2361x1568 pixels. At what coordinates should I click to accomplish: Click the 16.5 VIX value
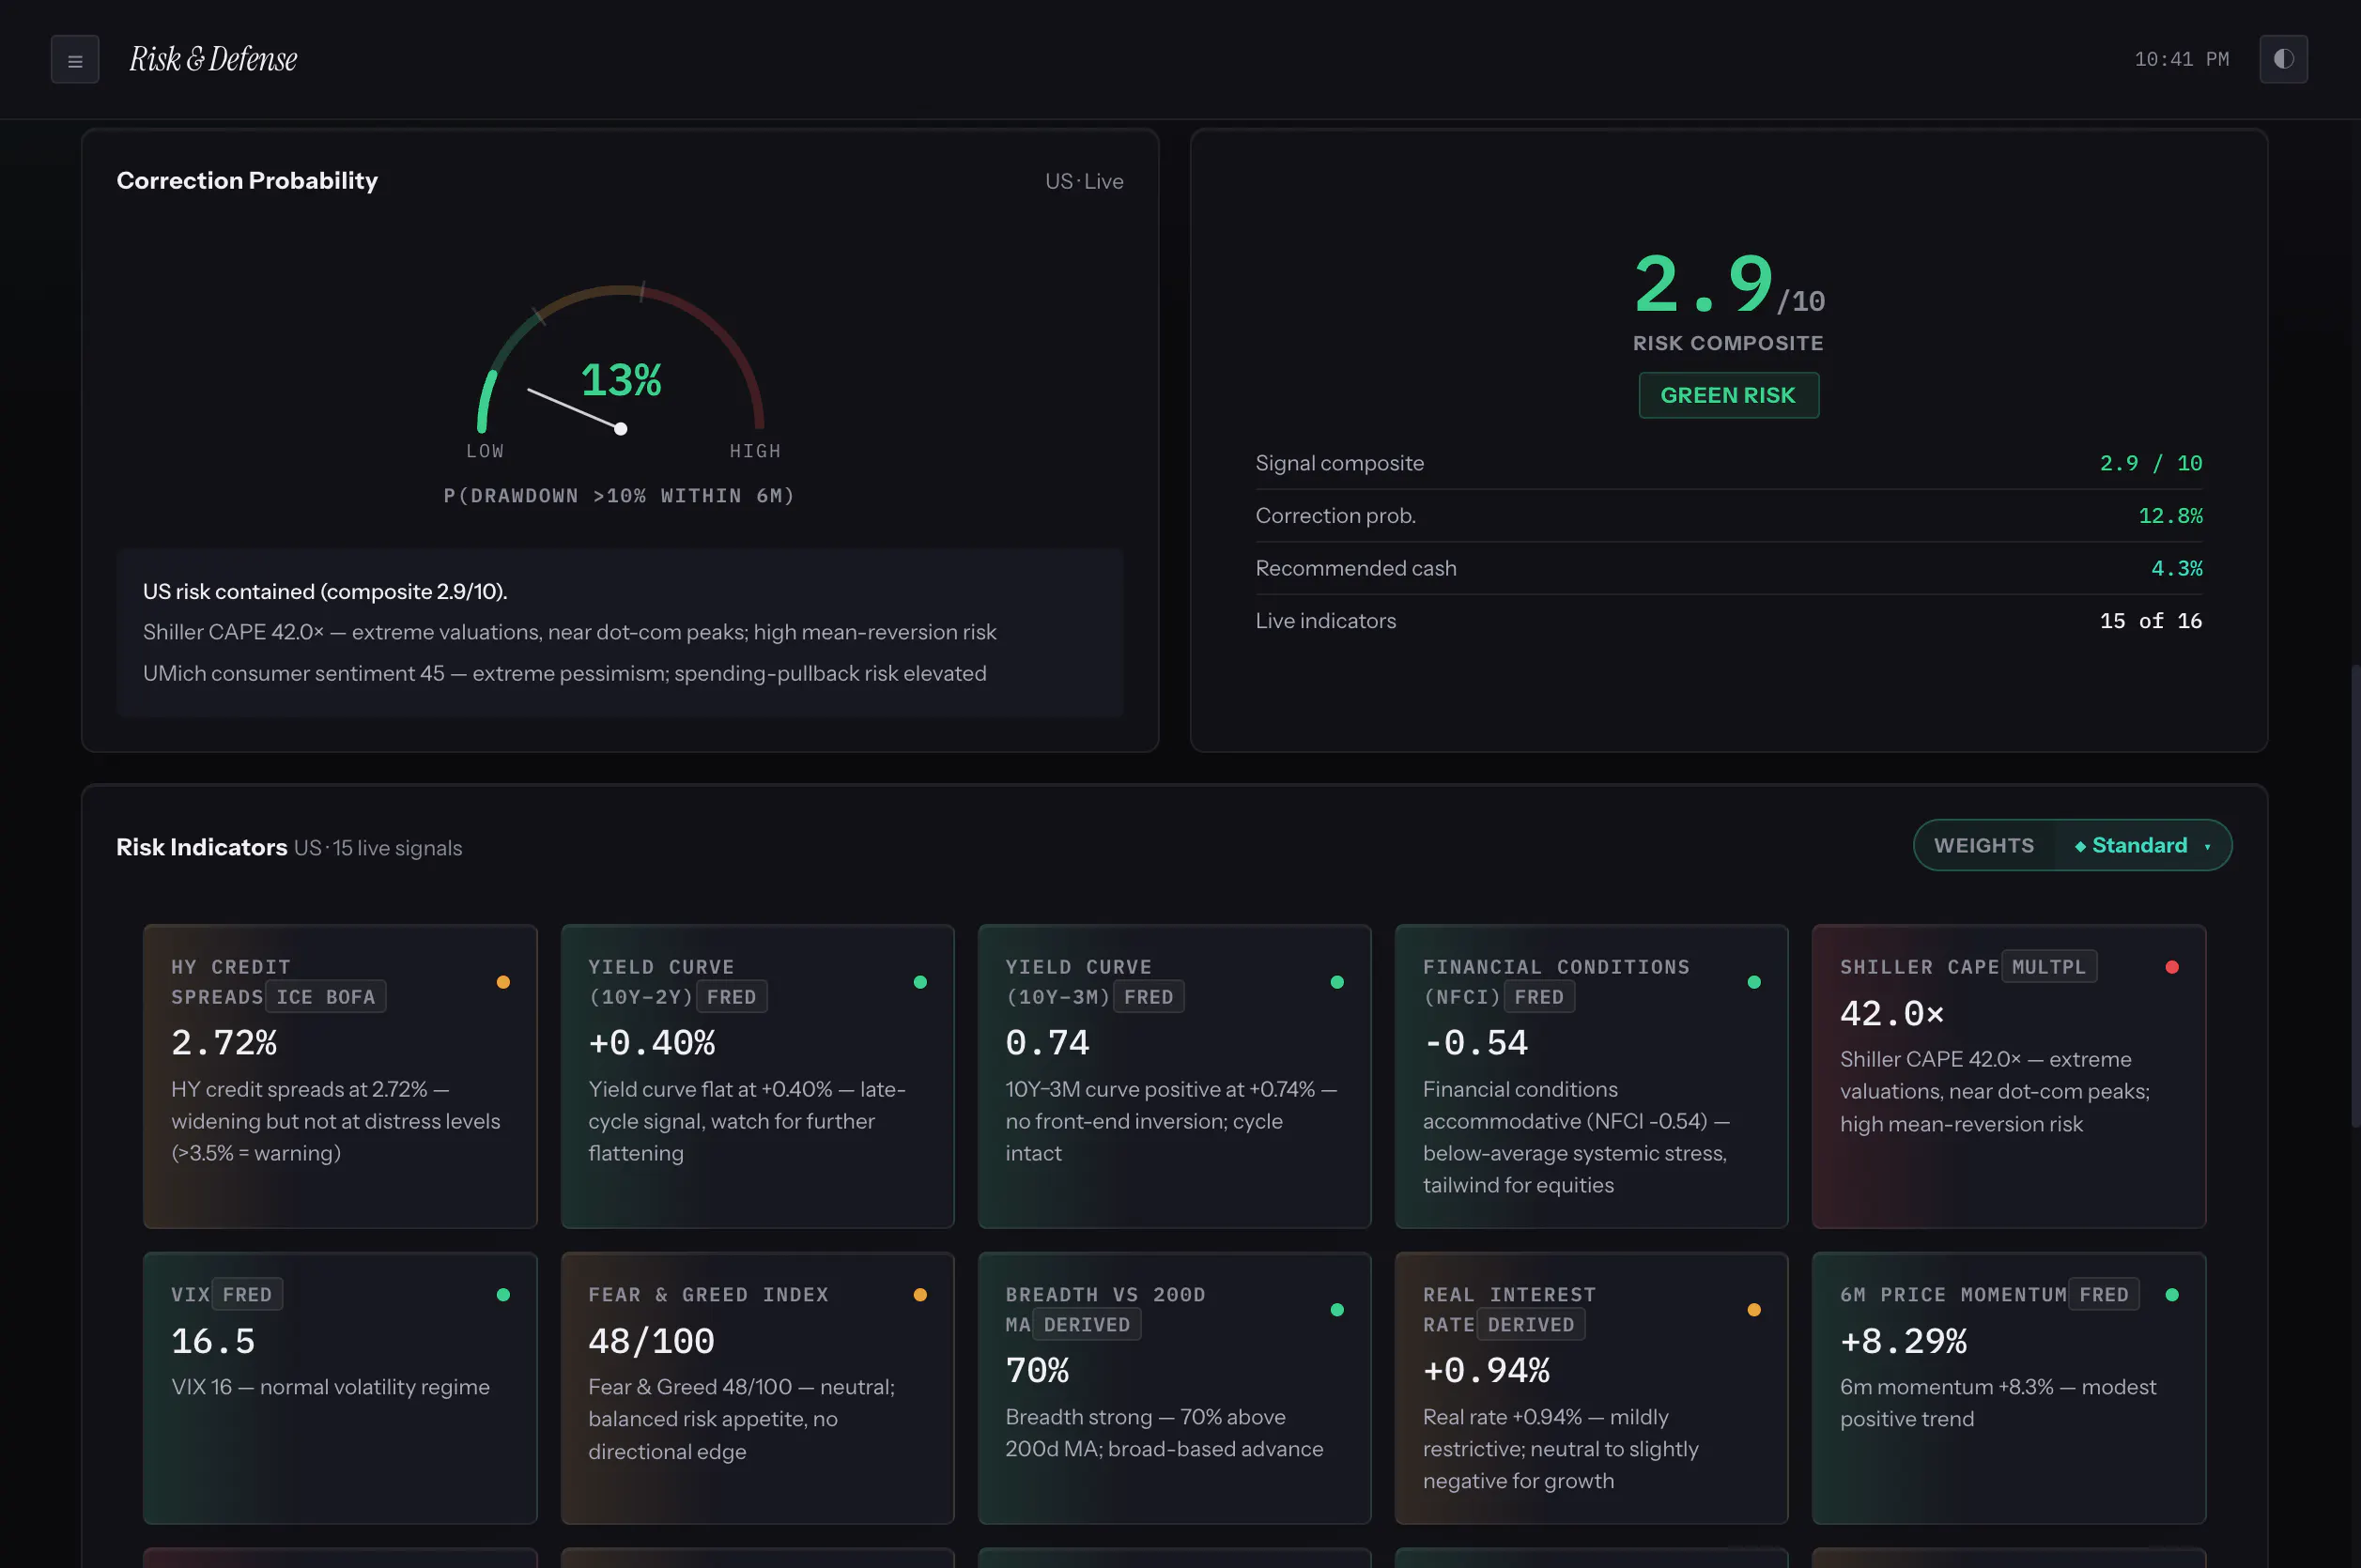pos(213,1341)
